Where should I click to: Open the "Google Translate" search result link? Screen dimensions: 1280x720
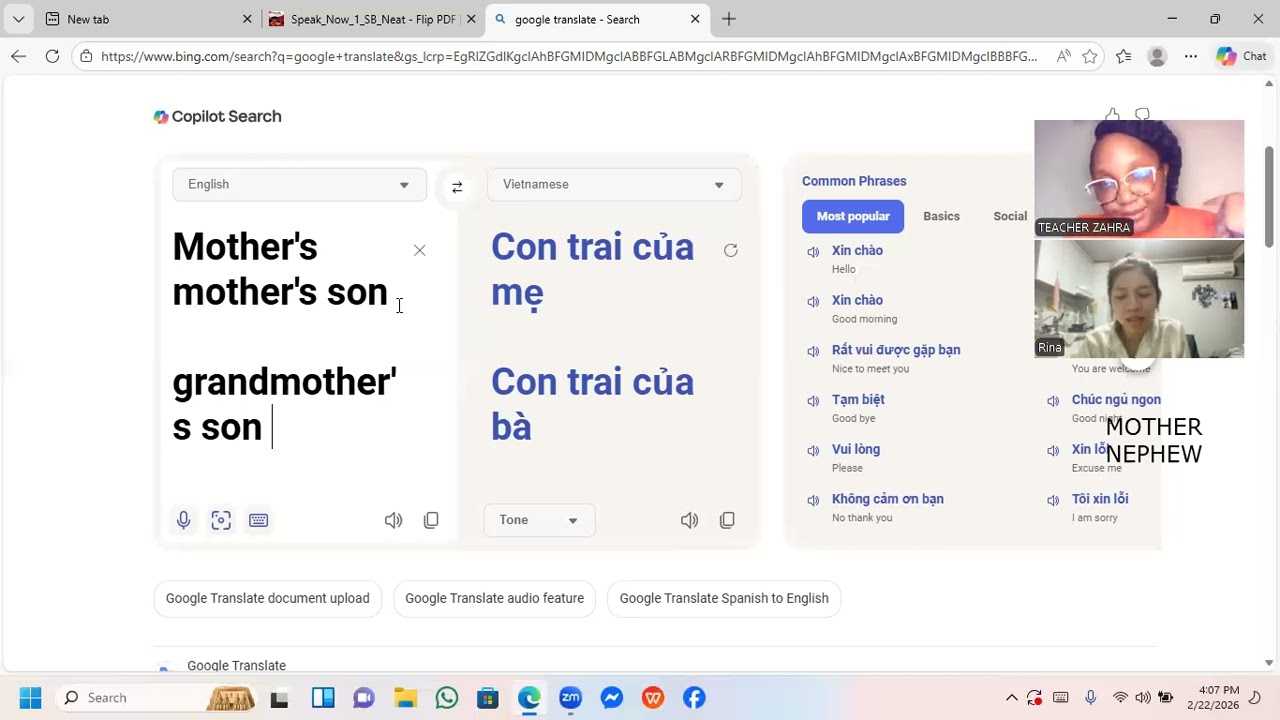(236, 665)
